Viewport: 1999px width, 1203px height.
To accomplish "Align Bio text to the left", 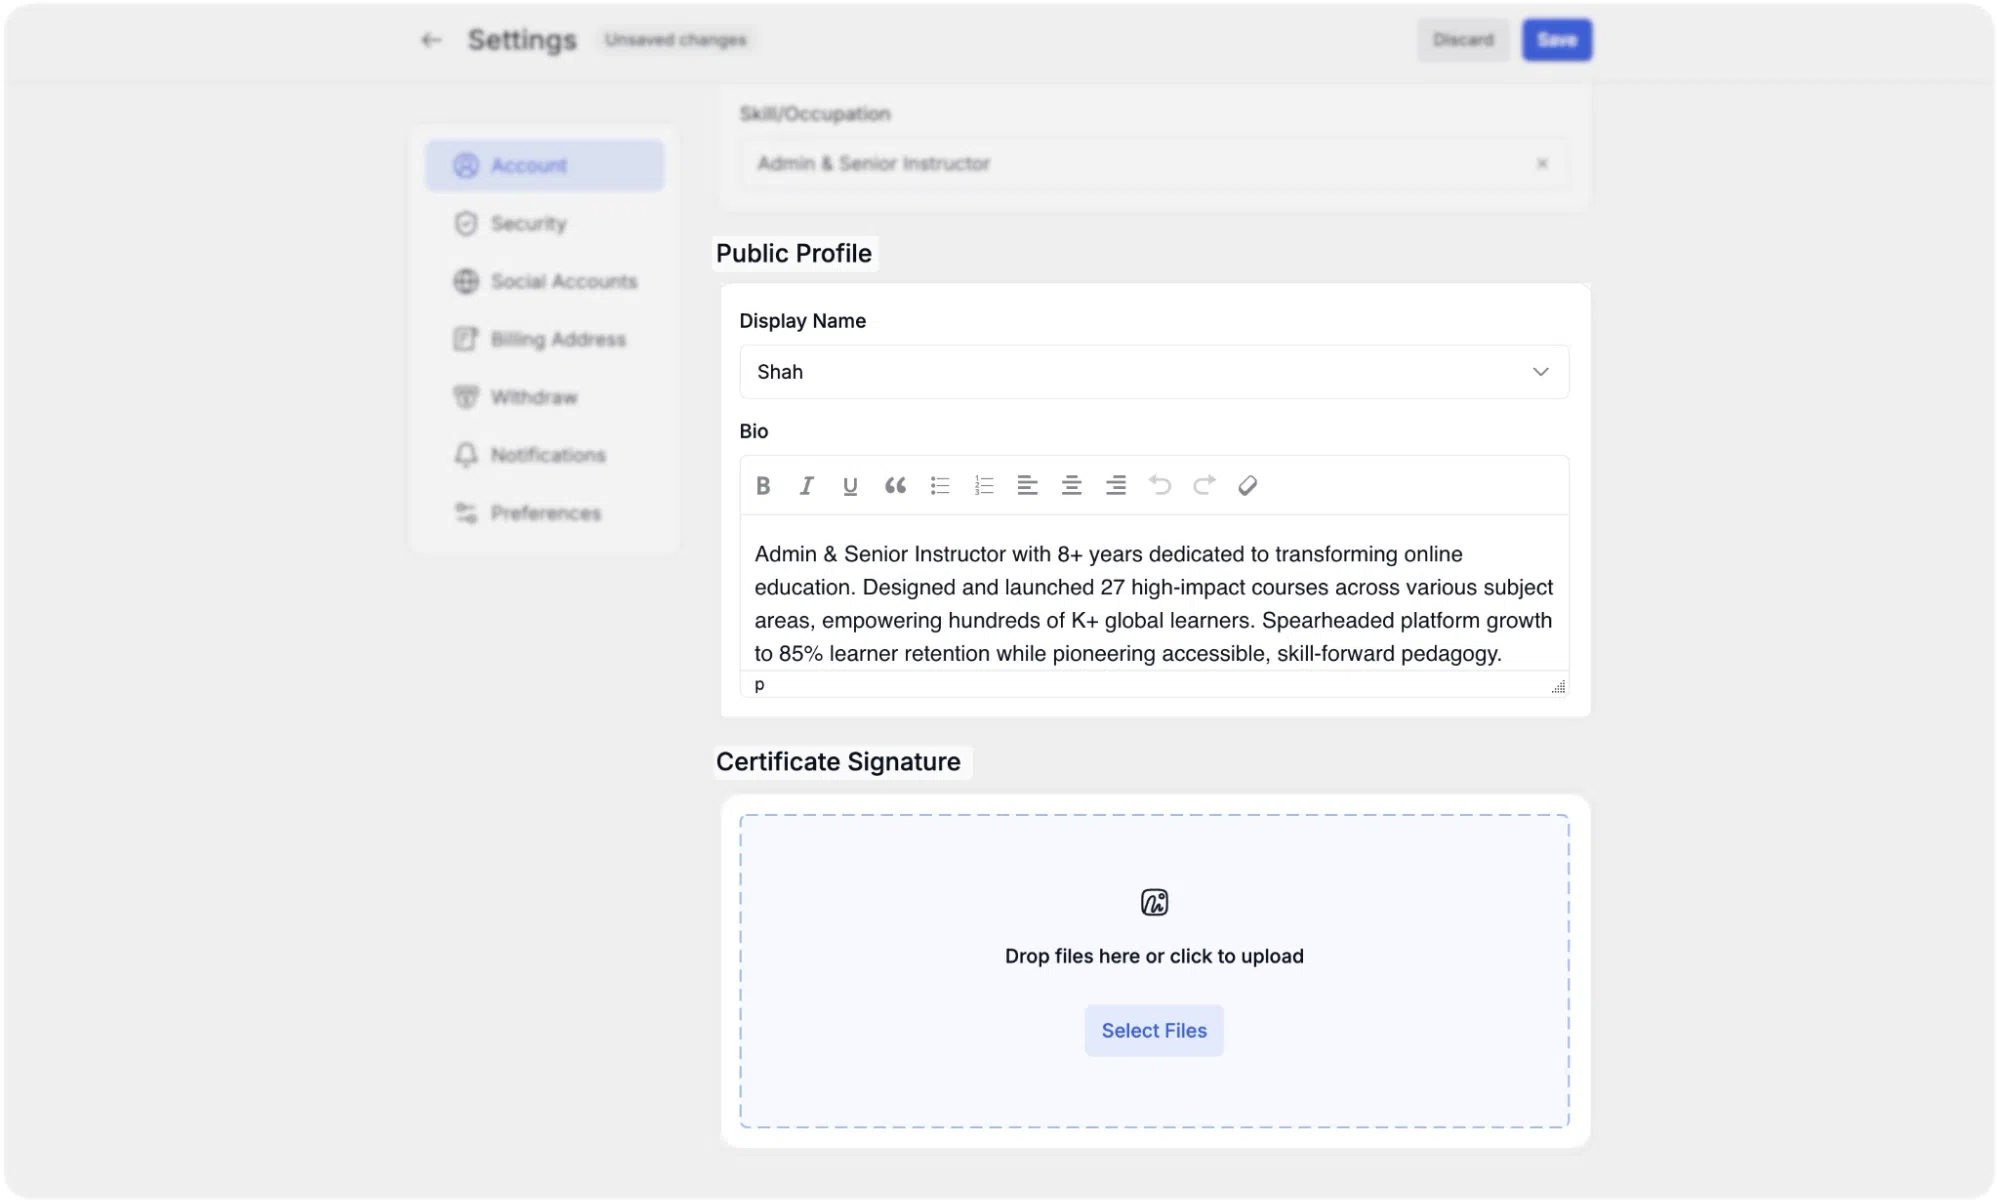I will [x=1027, y=486].
